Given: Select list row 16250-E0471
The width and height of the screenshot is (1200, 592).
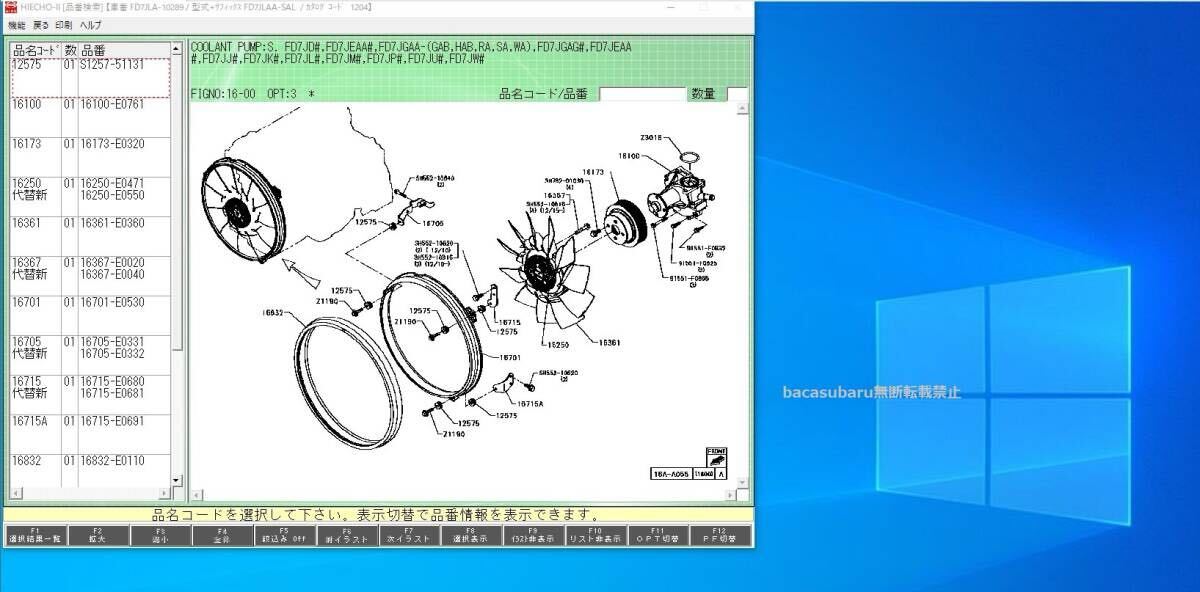Looking at the screenshot, I should [90, 196].
